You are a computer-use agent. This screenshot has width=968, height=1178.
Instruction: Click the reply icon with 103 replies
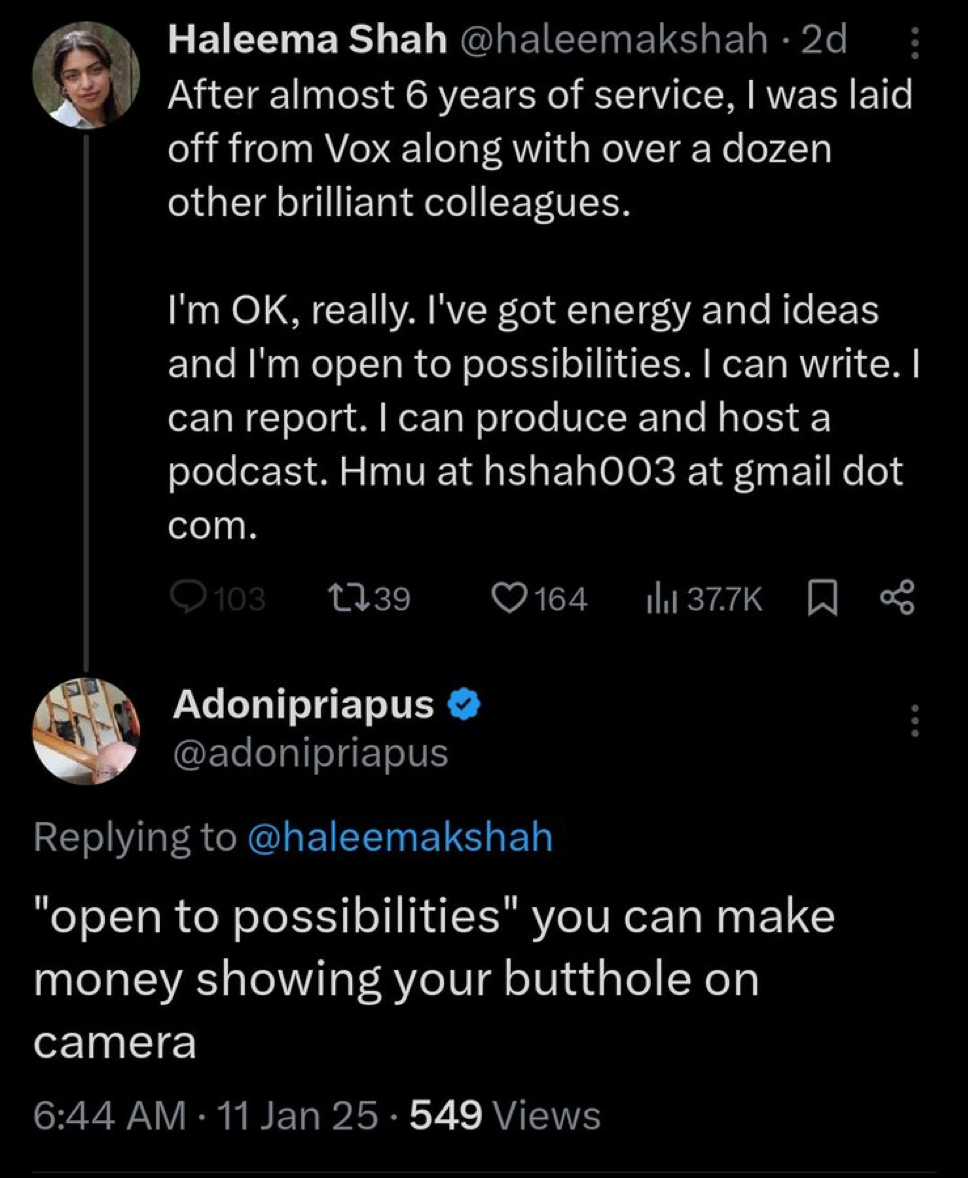[190, 598]
